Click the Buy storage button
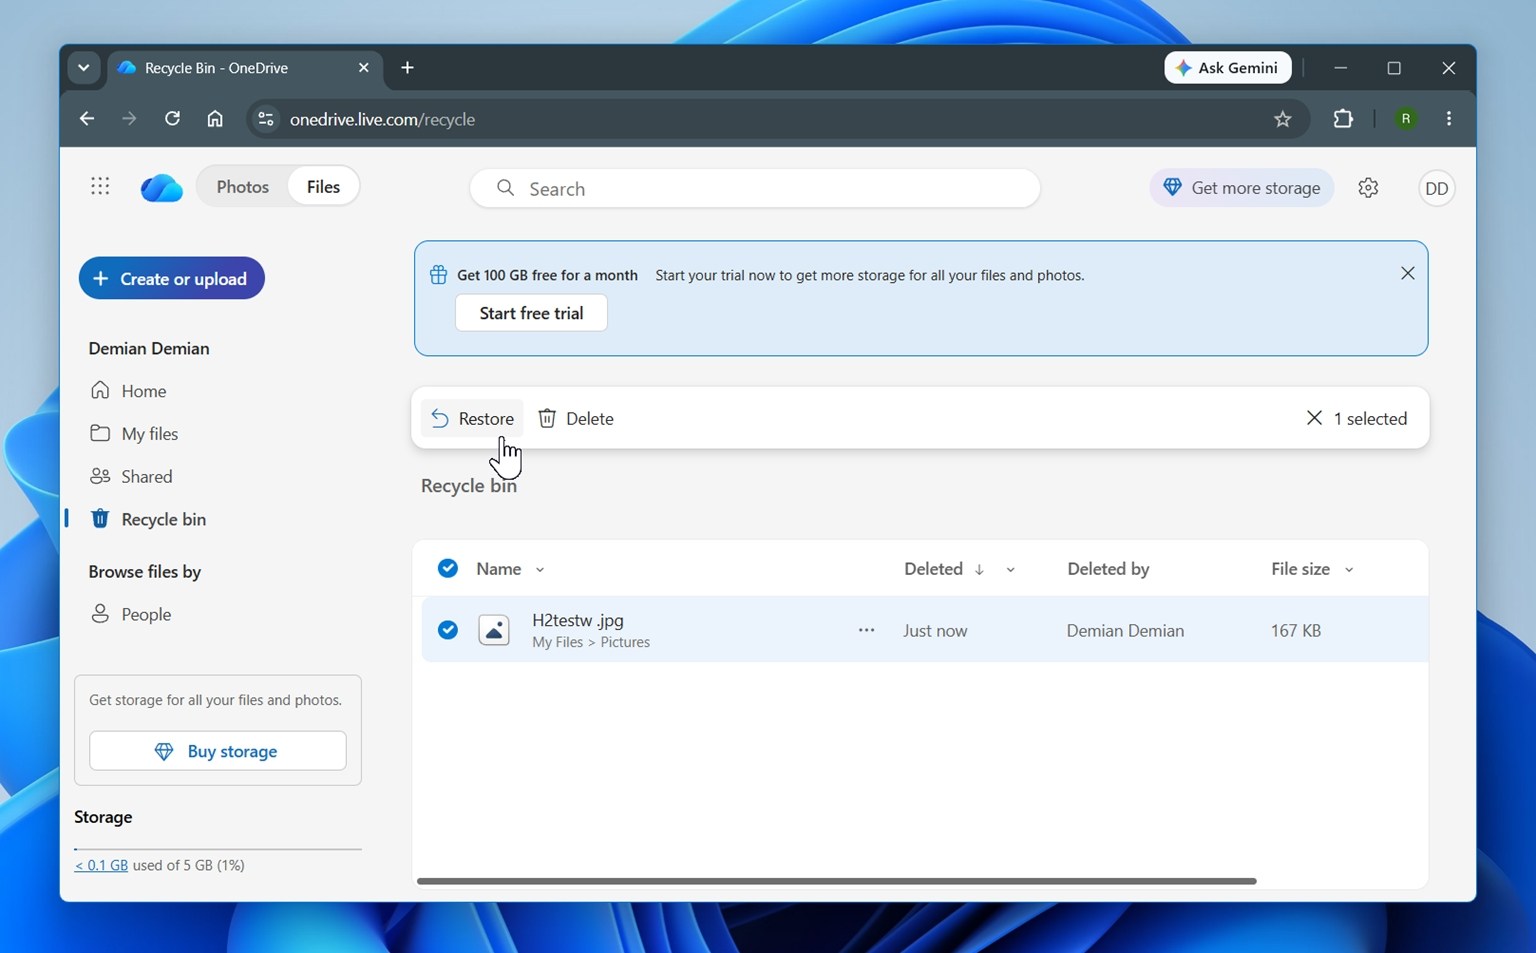1536x953 pixels. pyautogui.click(x=218, y=751)
